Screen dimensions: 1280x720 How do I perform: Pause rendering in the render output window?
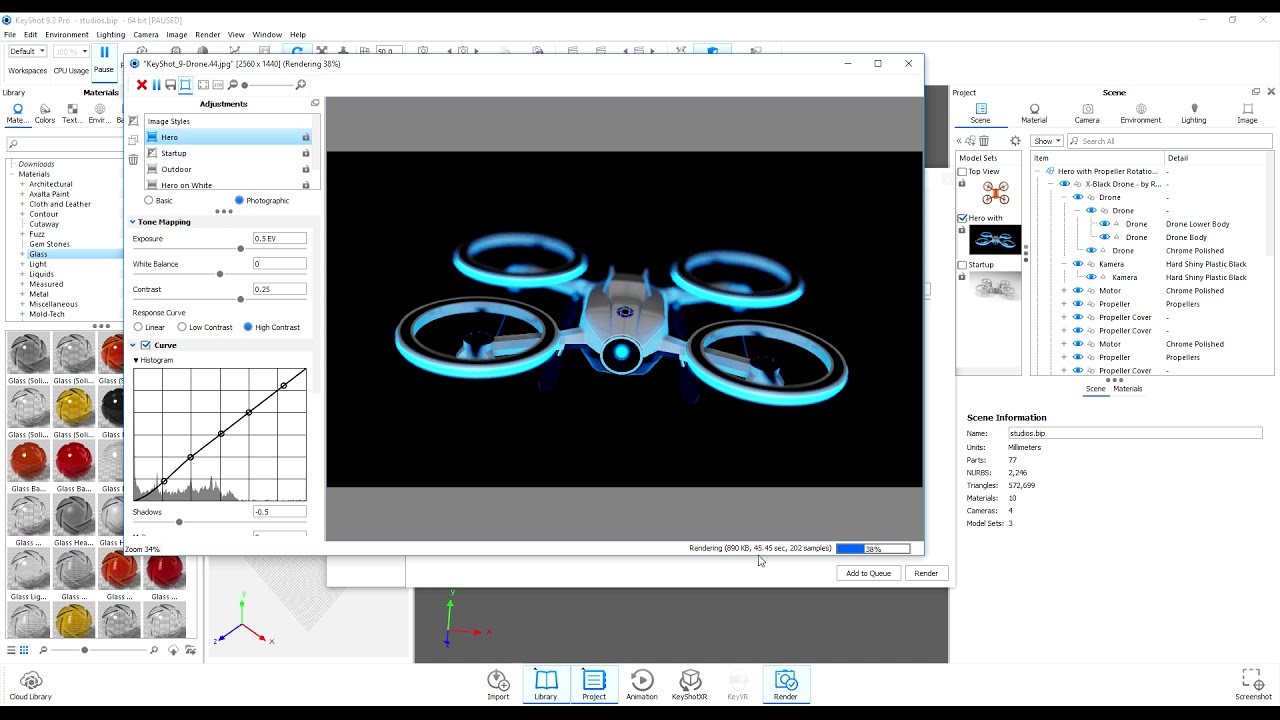(x=156, y=85)
